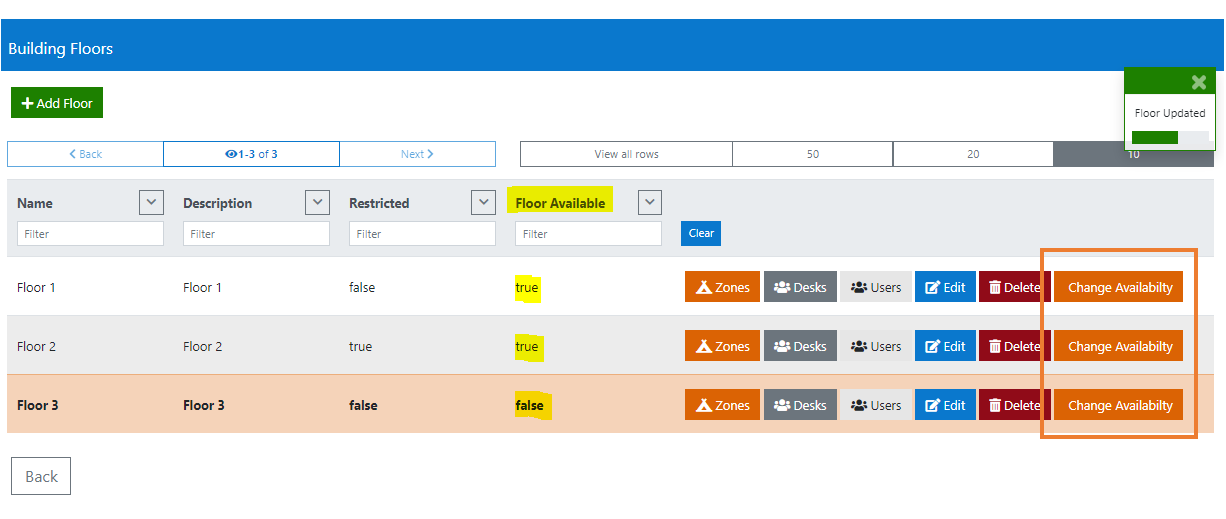Click Zones button for Floor 1
The image size is (1226, 519).
[x=722, y=287]
